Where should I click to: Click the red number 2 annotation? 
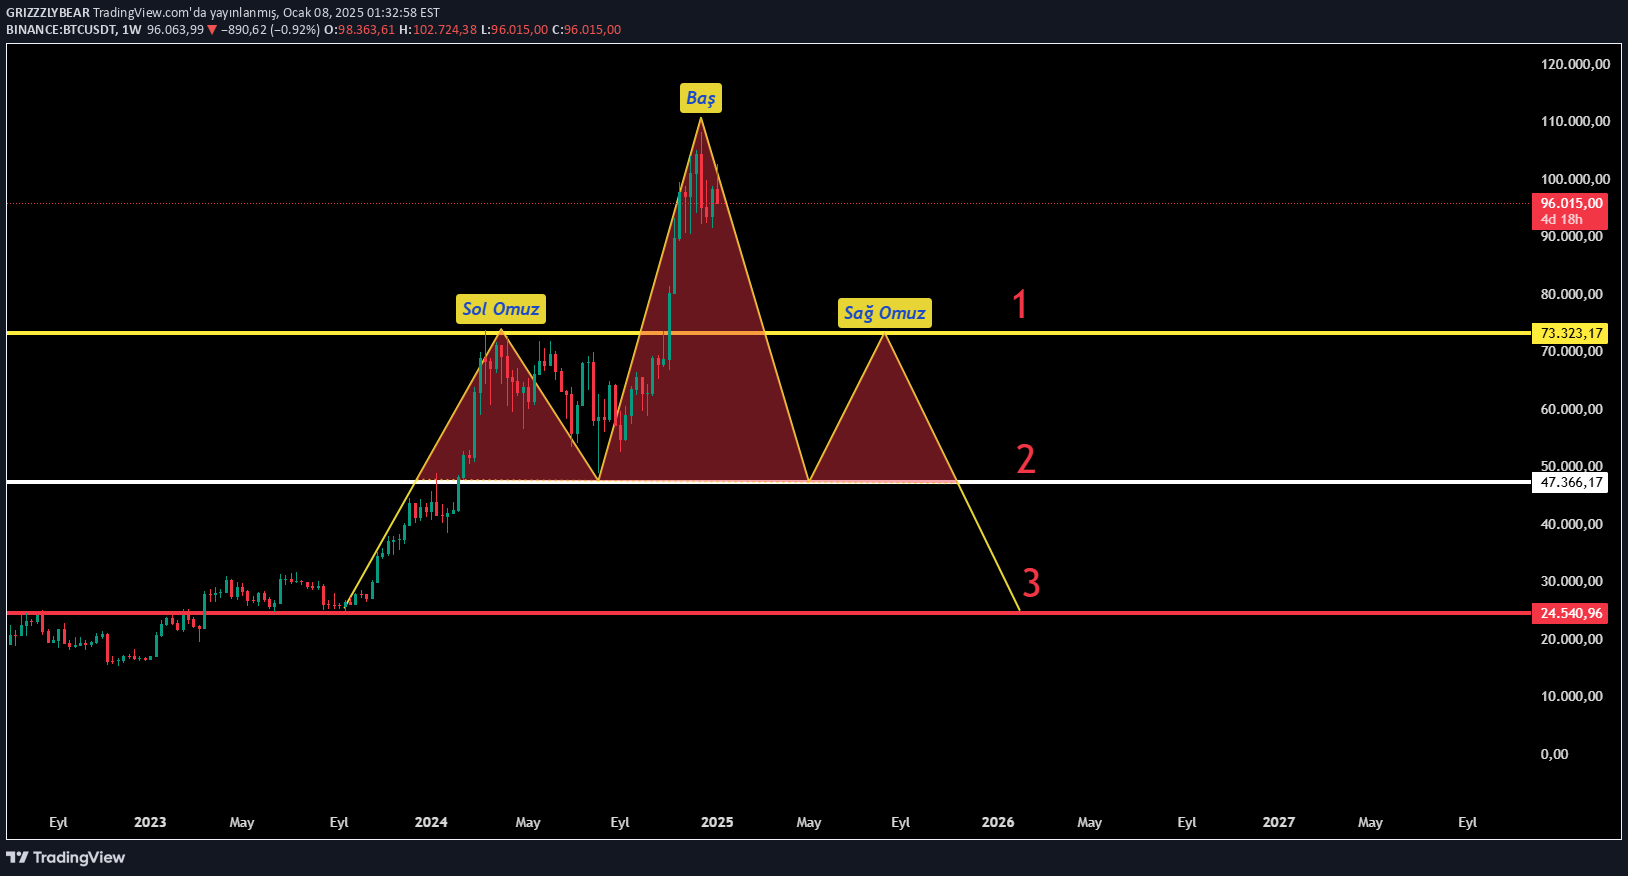tap(1026, 459)
